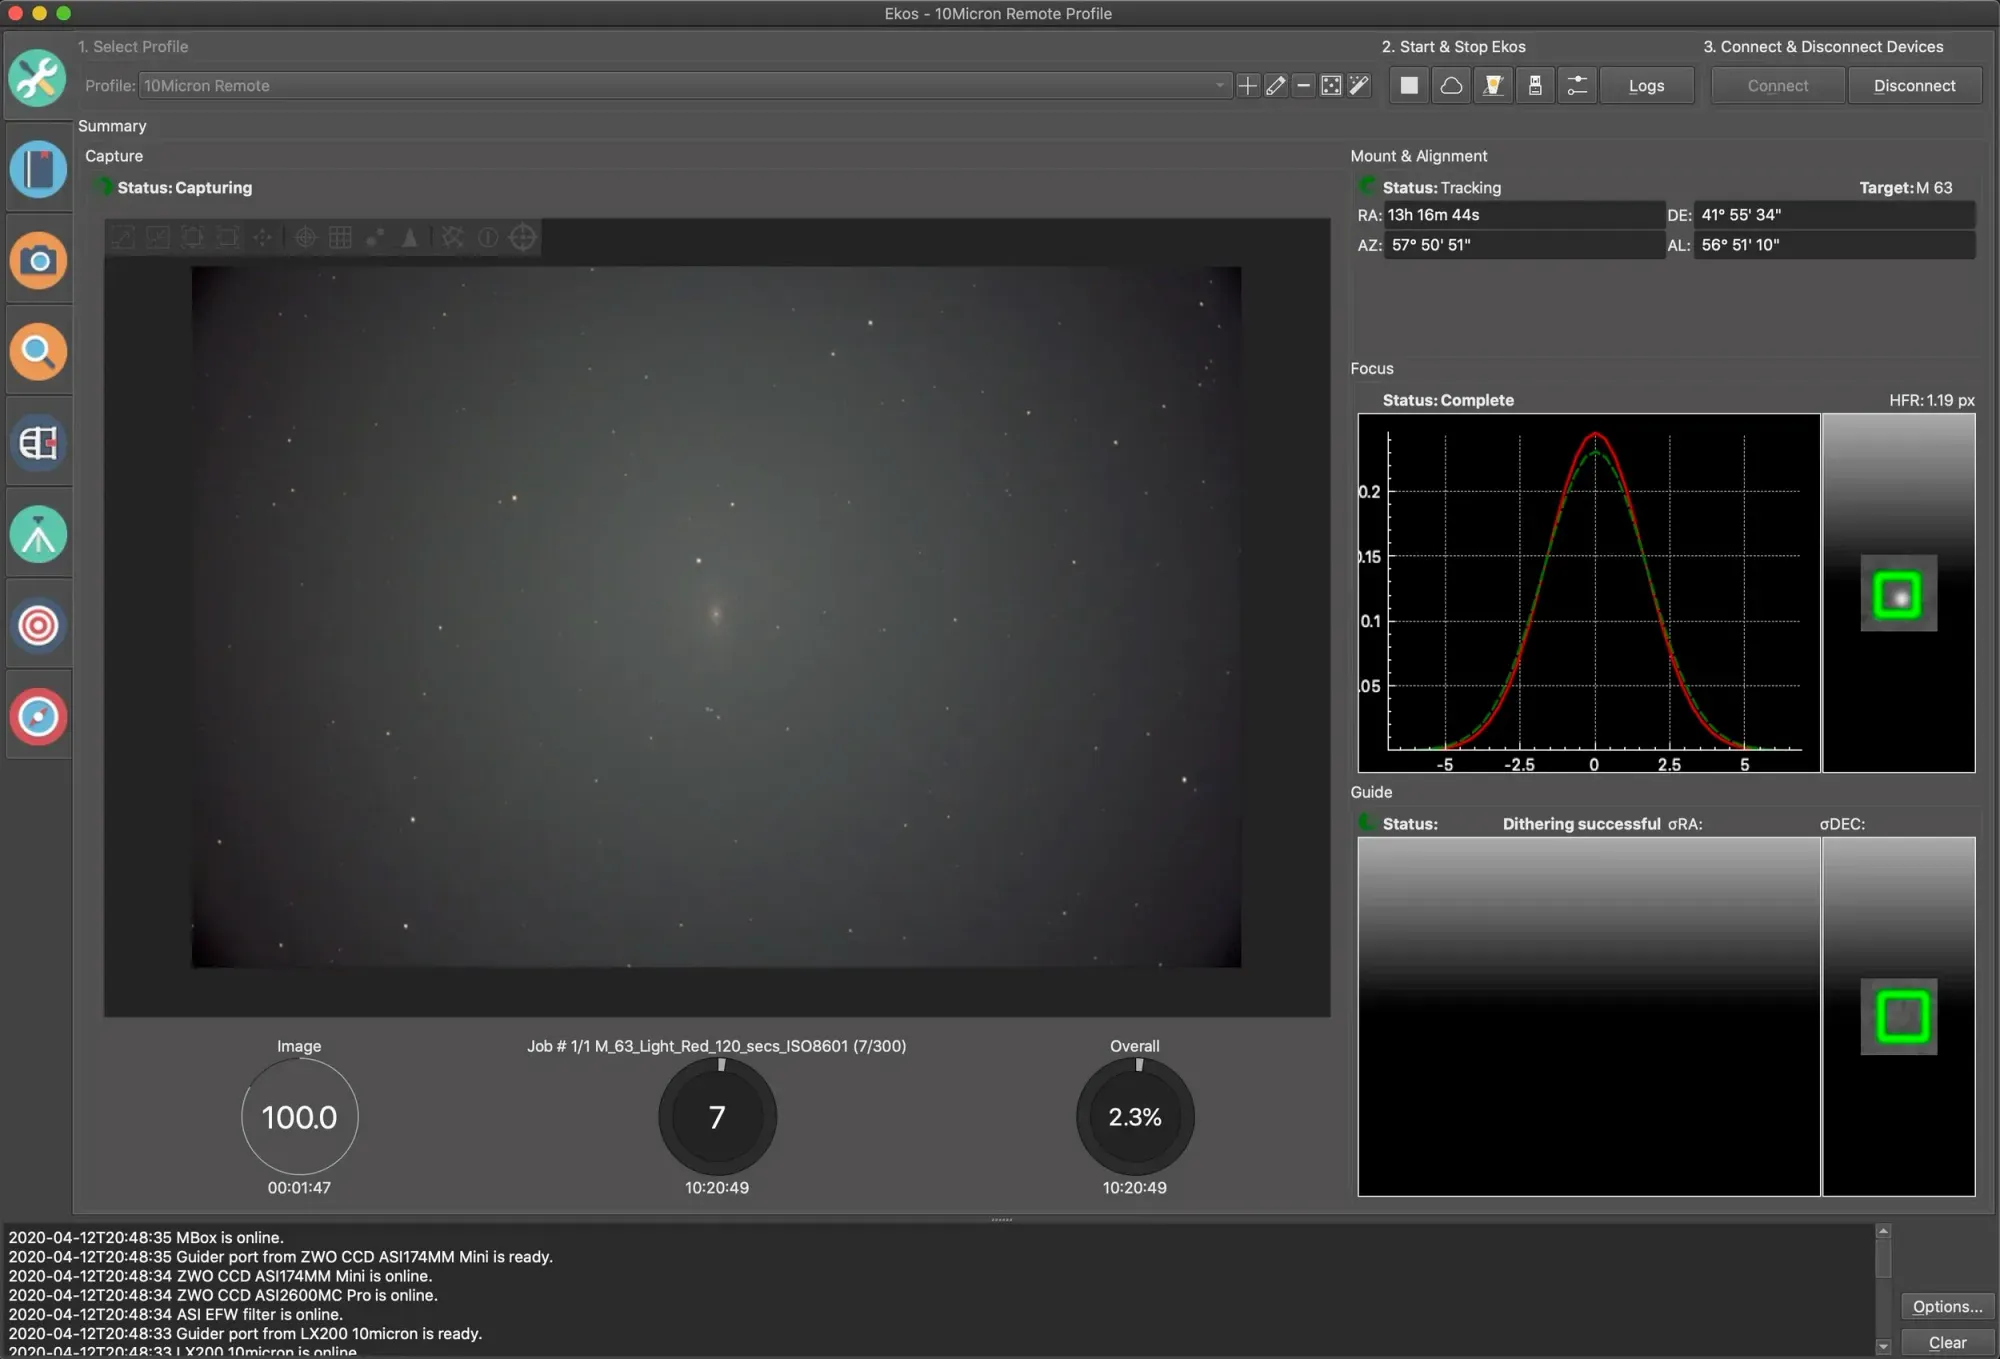Open the Focus module in the left sidebar
2000x1359 pixels.
37,351
